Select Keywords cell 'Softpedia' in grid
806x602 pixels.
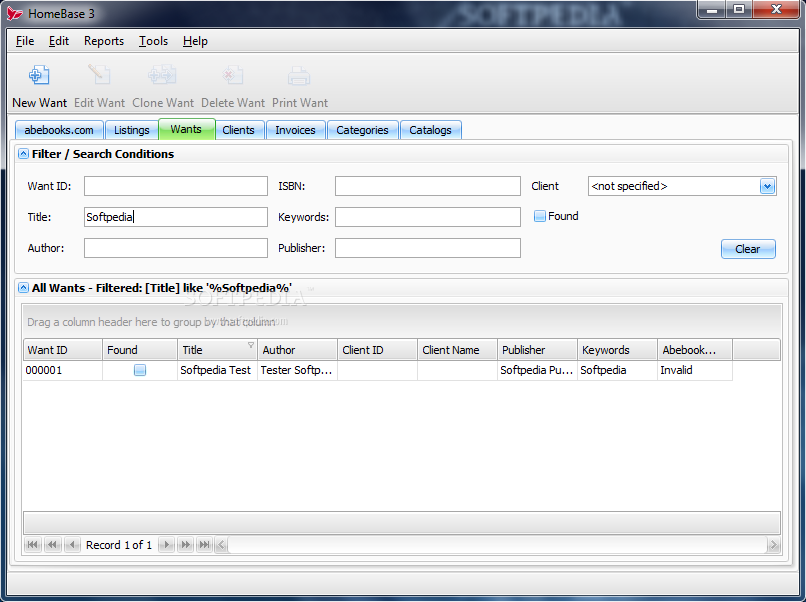pyautogui.click(x=617, y=370)
